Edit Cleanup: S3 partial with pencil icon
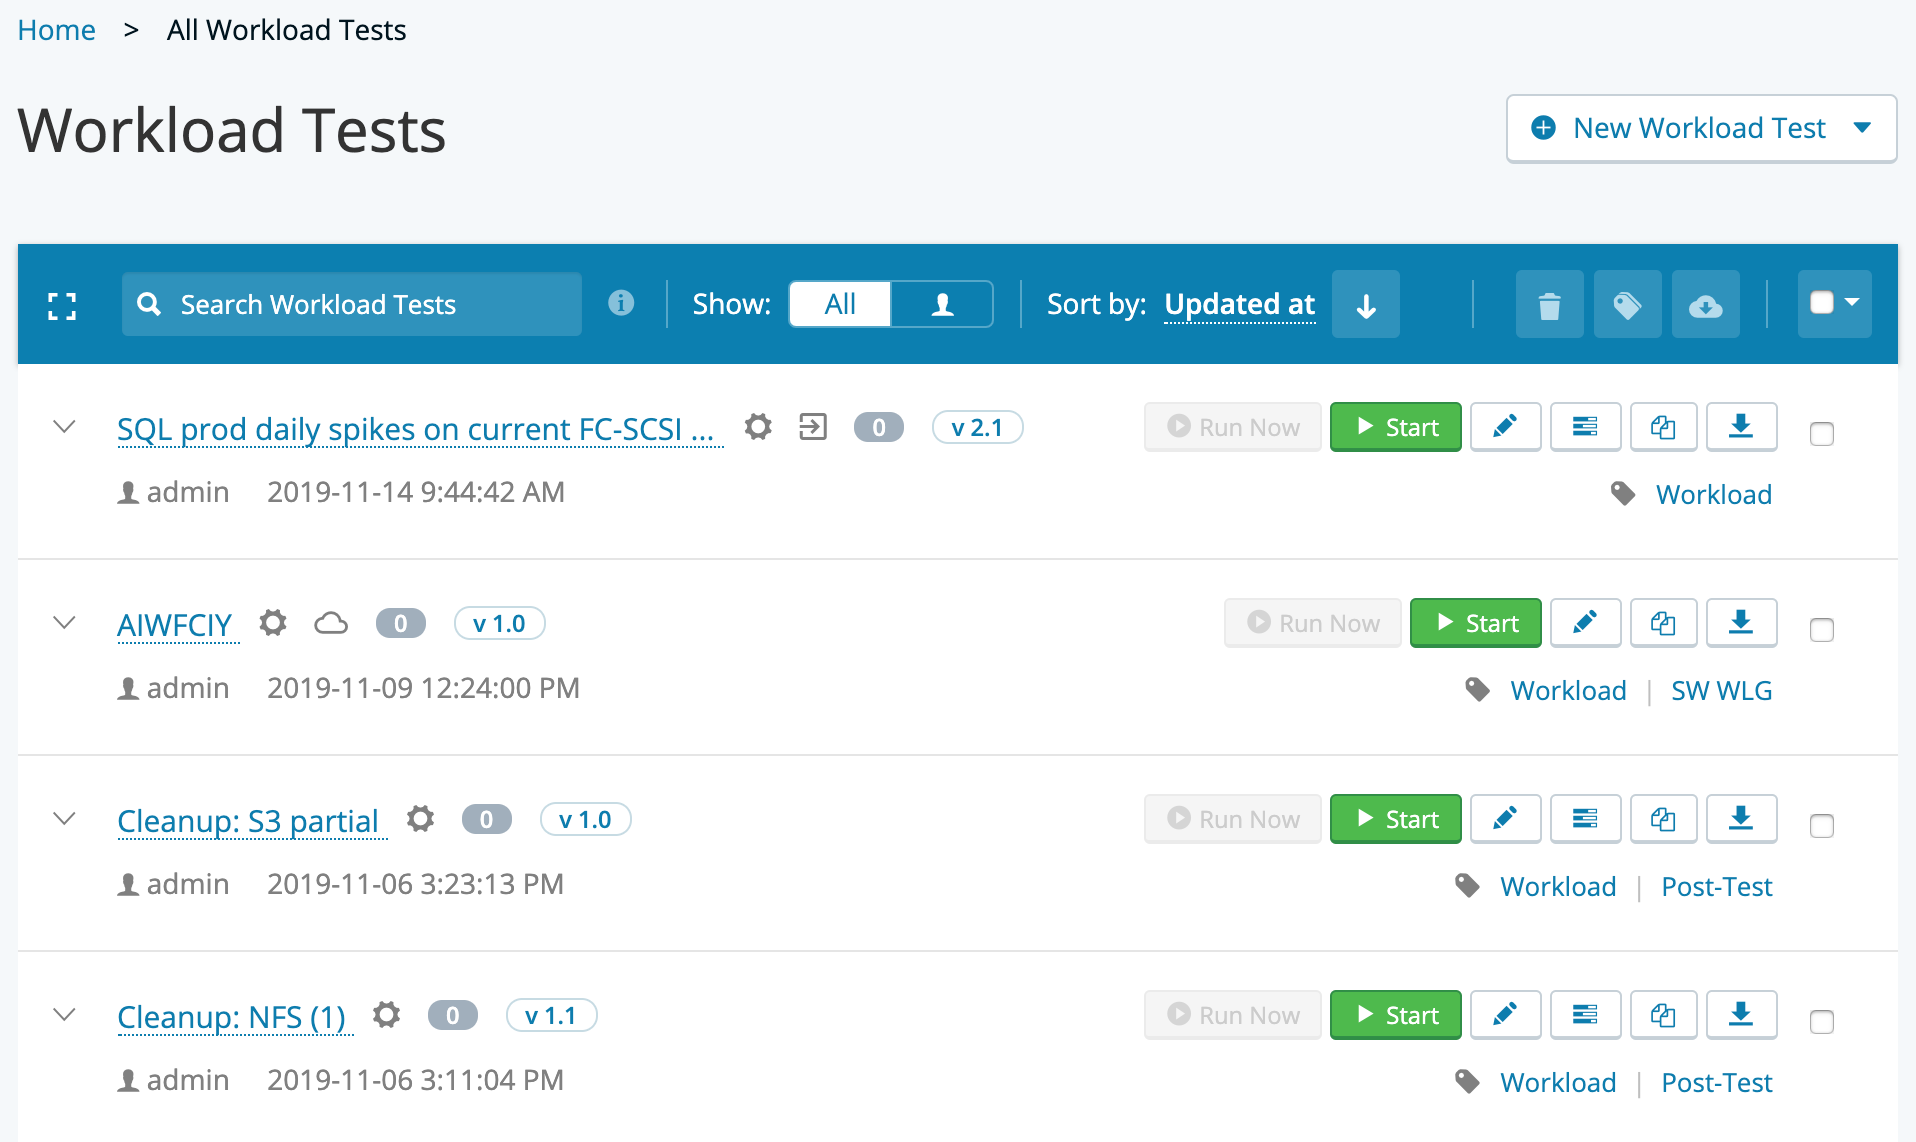Image resolution: width=1916 pixels, height=1142 pixels. 1505,819
